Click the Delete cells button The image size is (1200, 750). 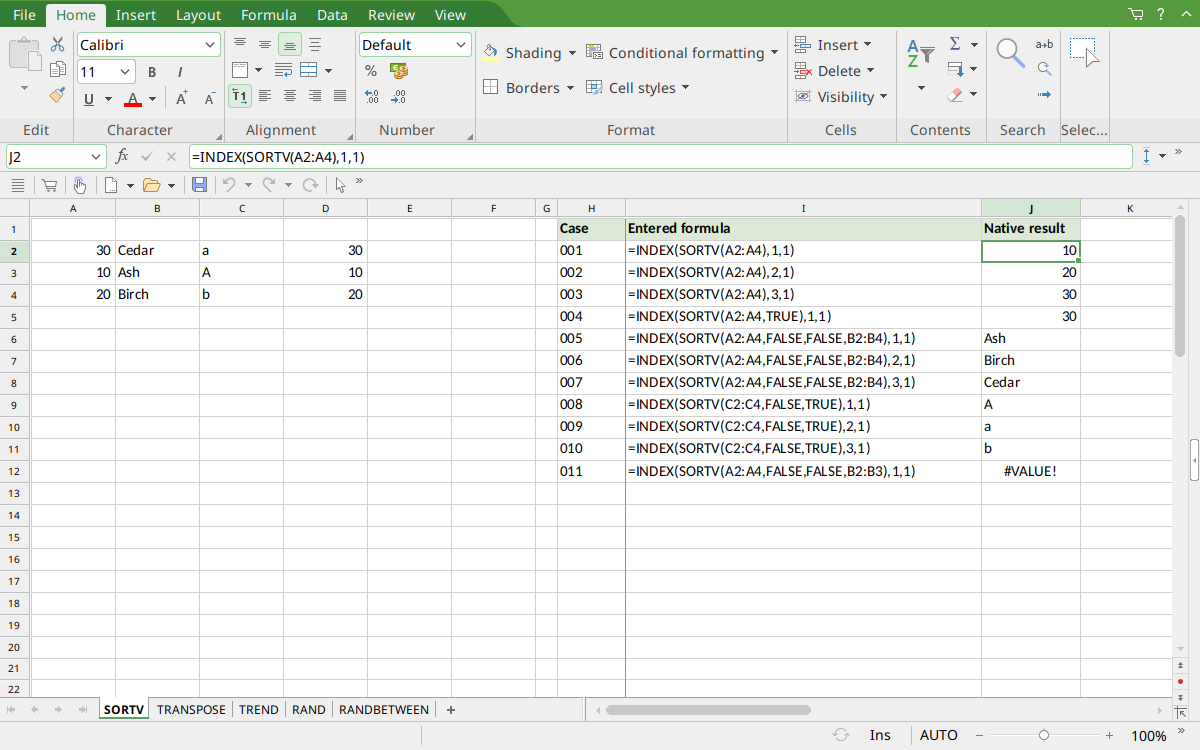834,71
